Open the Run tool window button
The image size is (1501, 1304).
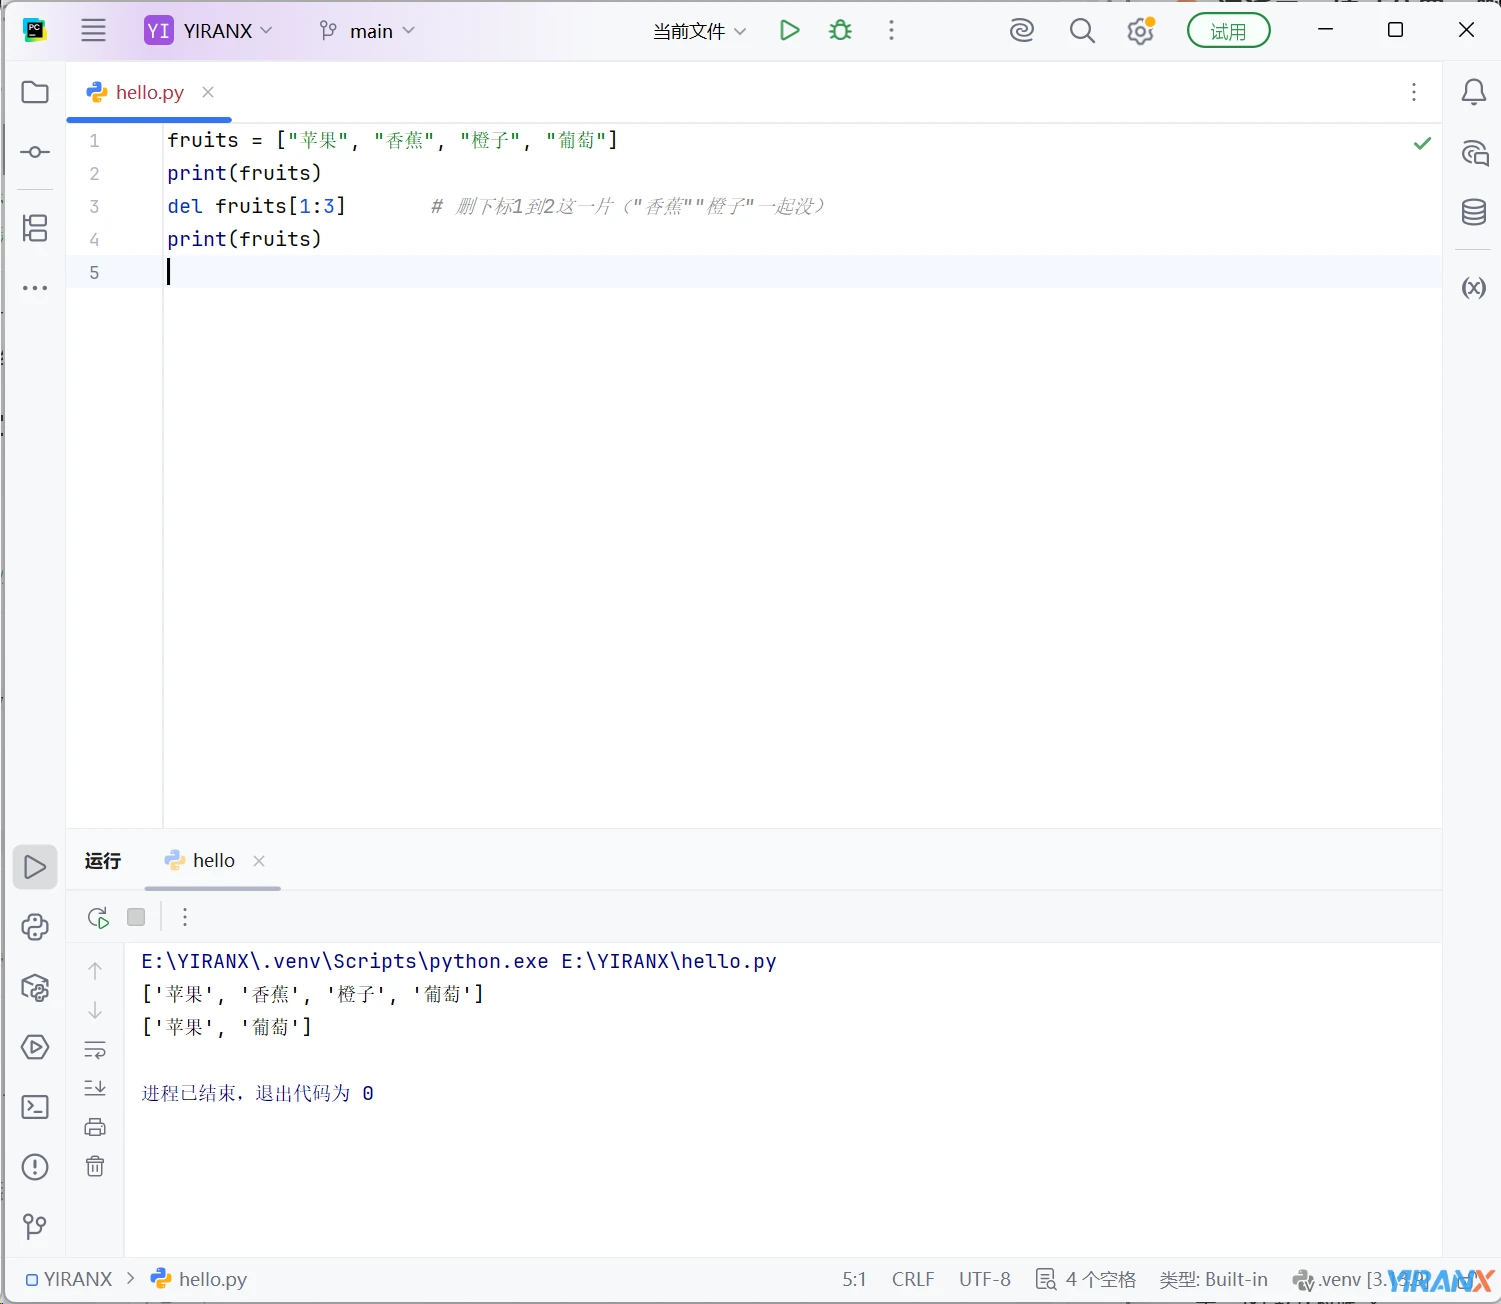click(x=35, y=867)
